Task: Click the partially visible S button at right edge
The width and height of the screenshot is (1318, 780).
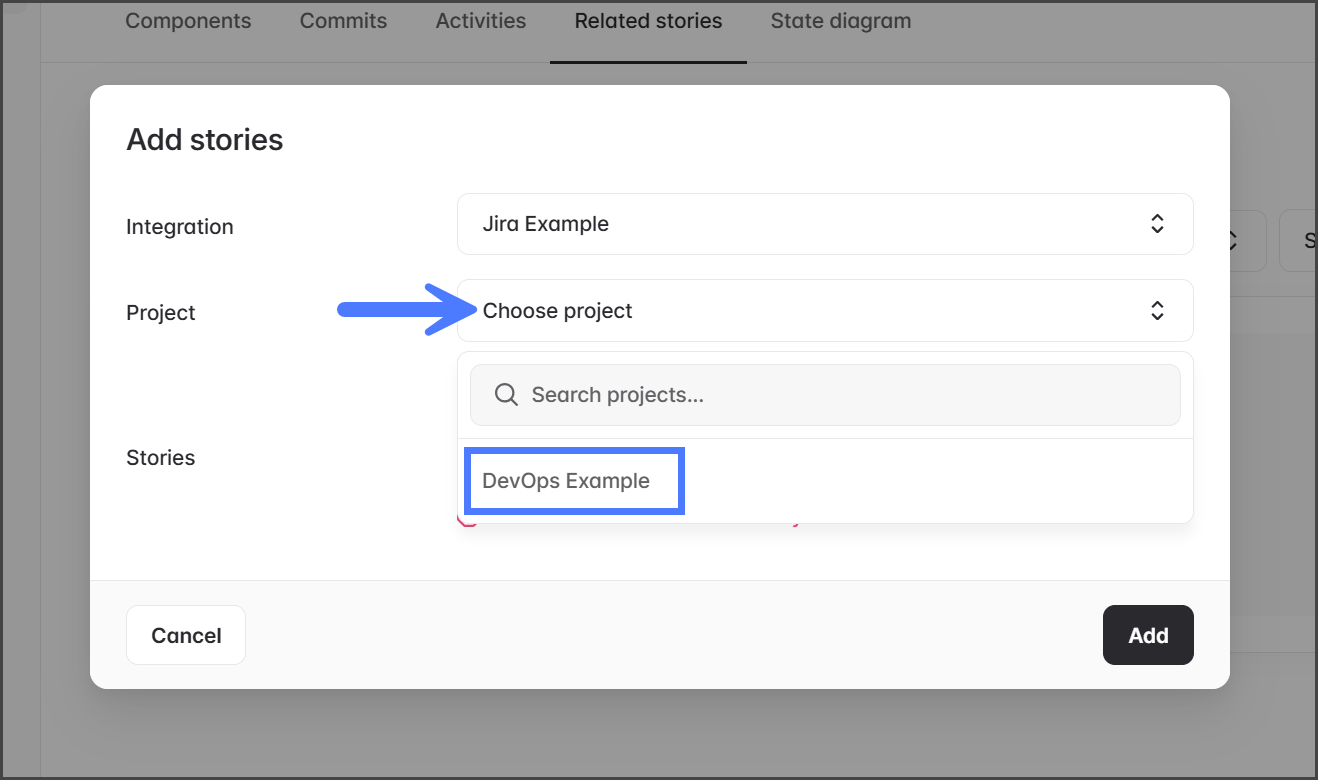Action: click(1300, 240)
